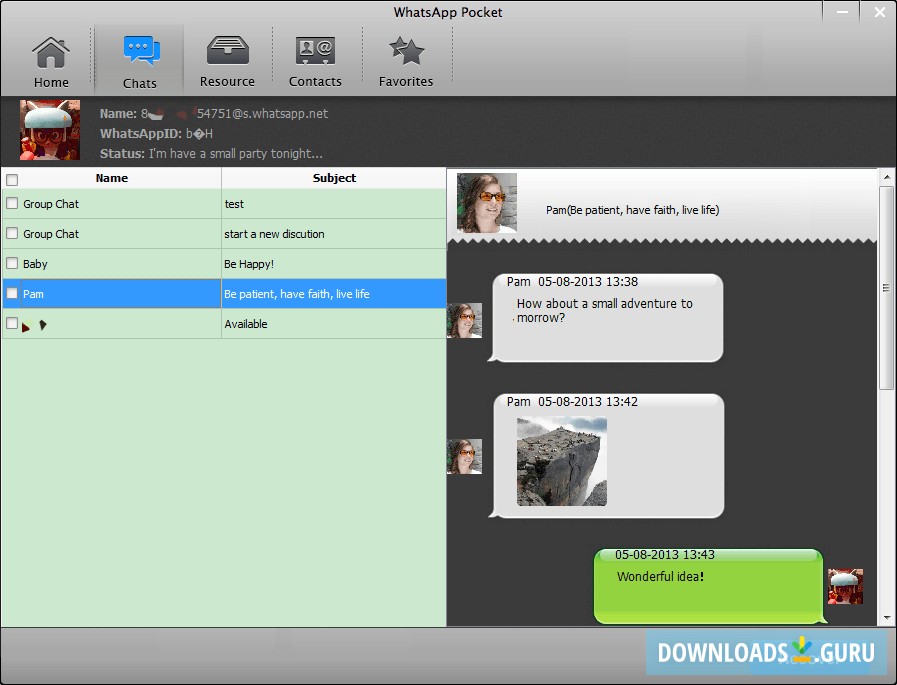Enable the select-all checkbox in the header row

[14, 177]
